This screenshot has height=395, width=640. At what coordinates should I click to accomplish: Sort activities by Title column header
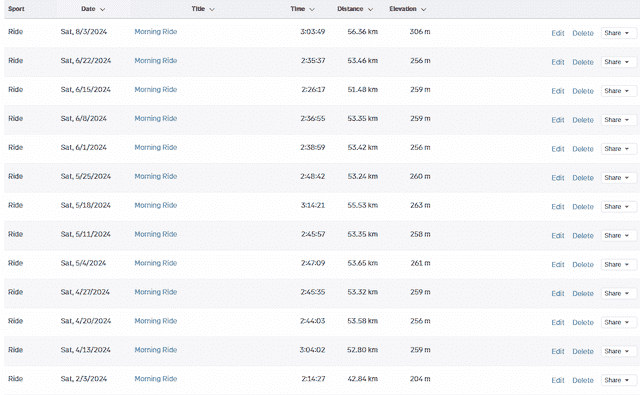click(x=203, y=9)
